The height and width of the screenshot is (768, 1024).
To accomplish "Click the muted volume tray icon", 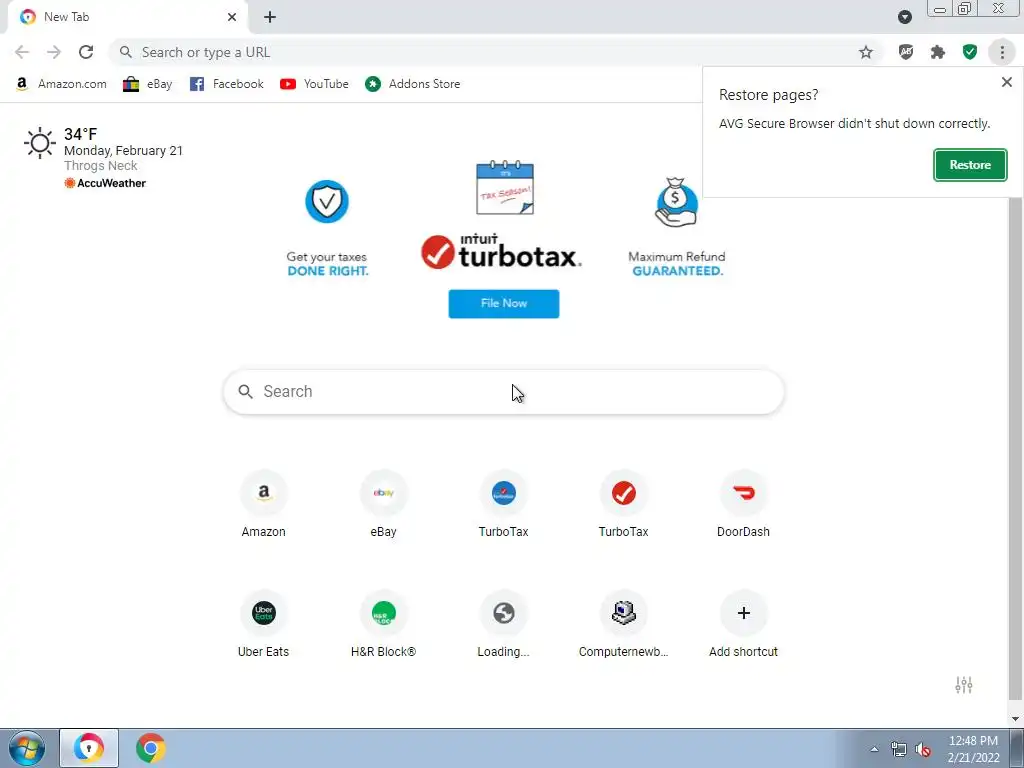I will 923,749.
